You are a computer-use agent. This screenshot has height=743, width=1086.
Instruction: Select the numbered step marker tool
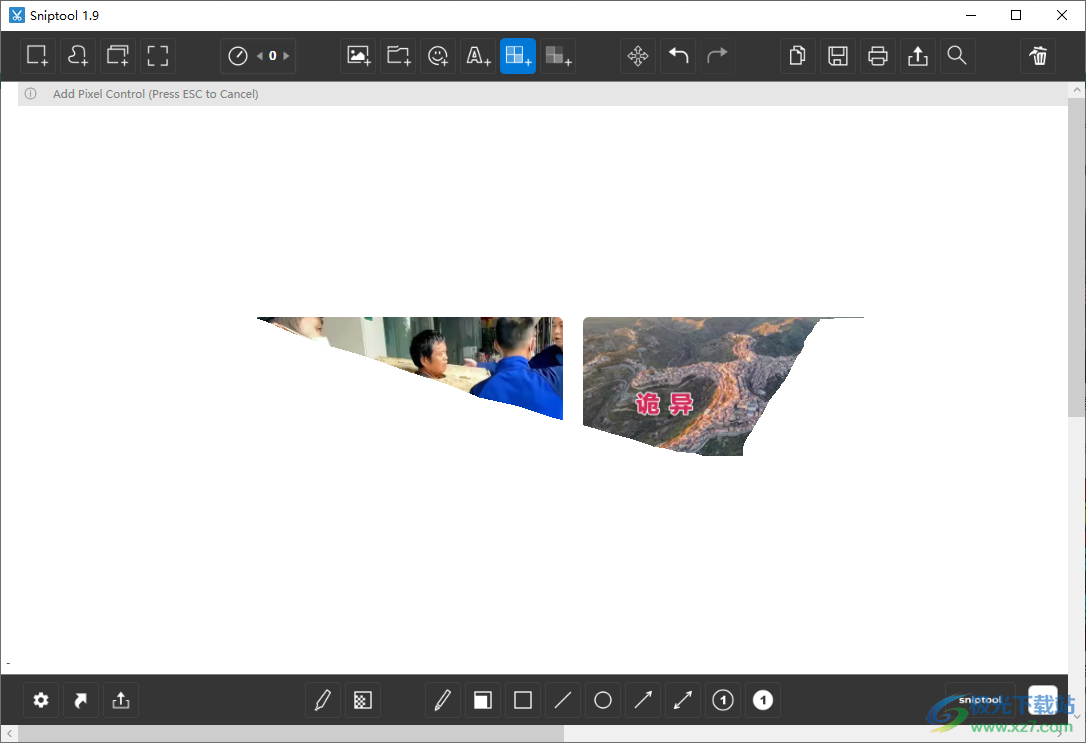coord(722,700)
